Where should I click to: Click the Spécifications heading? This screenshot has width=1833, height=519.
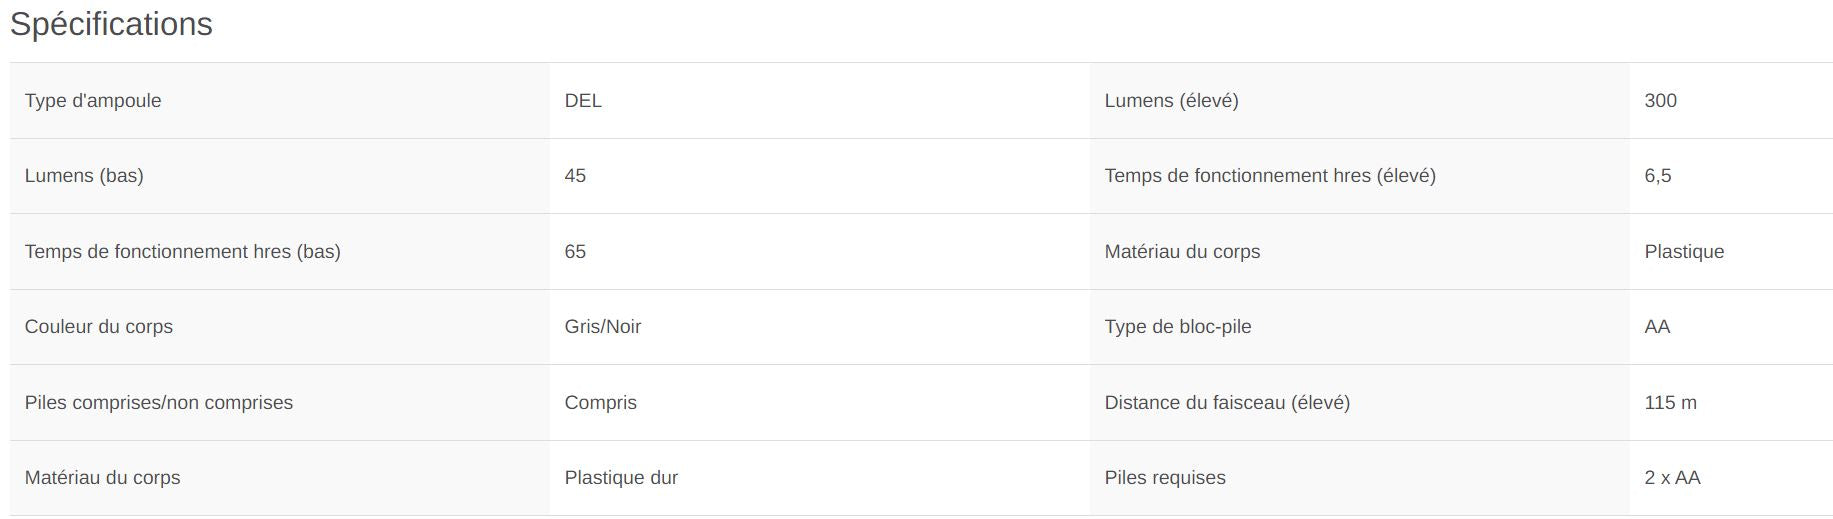(111, 24)
